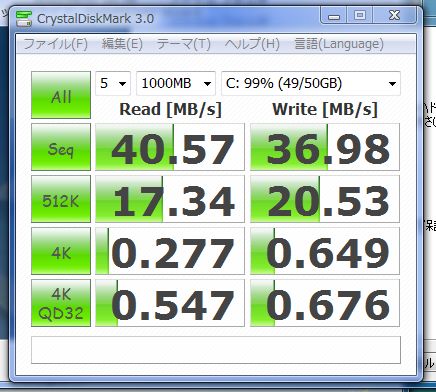The height and width of the screenshot is (392, 436).
Task: Click the Write [MB/s] column header
Action: (325, 110)
